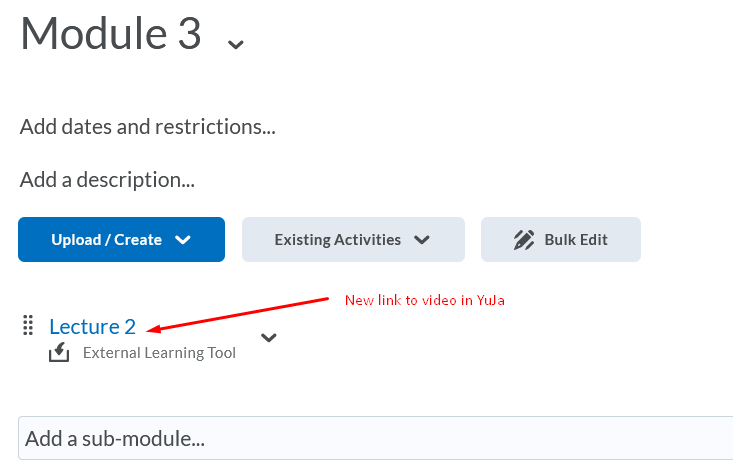Click the External Learning Tool text
The height and width of the screenshot is (472, 733).
pos(159,352)
